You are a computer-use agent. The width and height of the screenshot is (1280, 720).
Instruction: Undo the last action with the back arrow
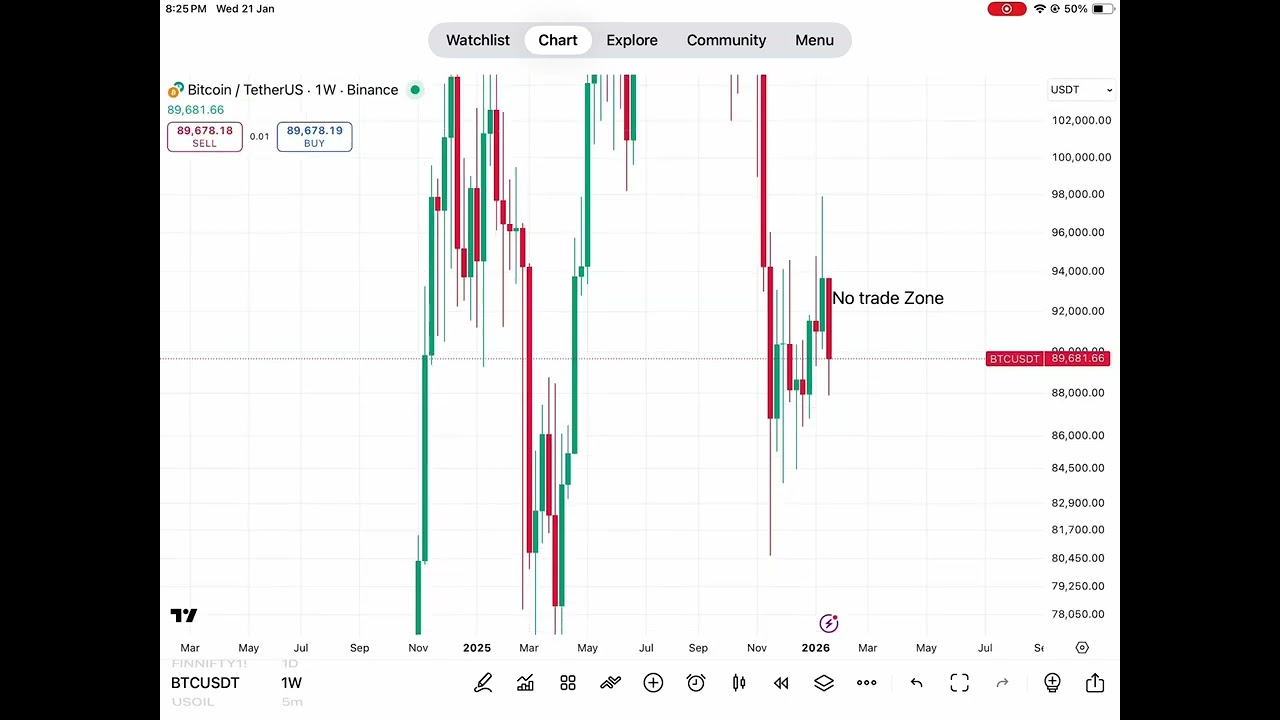coord(916,683)
